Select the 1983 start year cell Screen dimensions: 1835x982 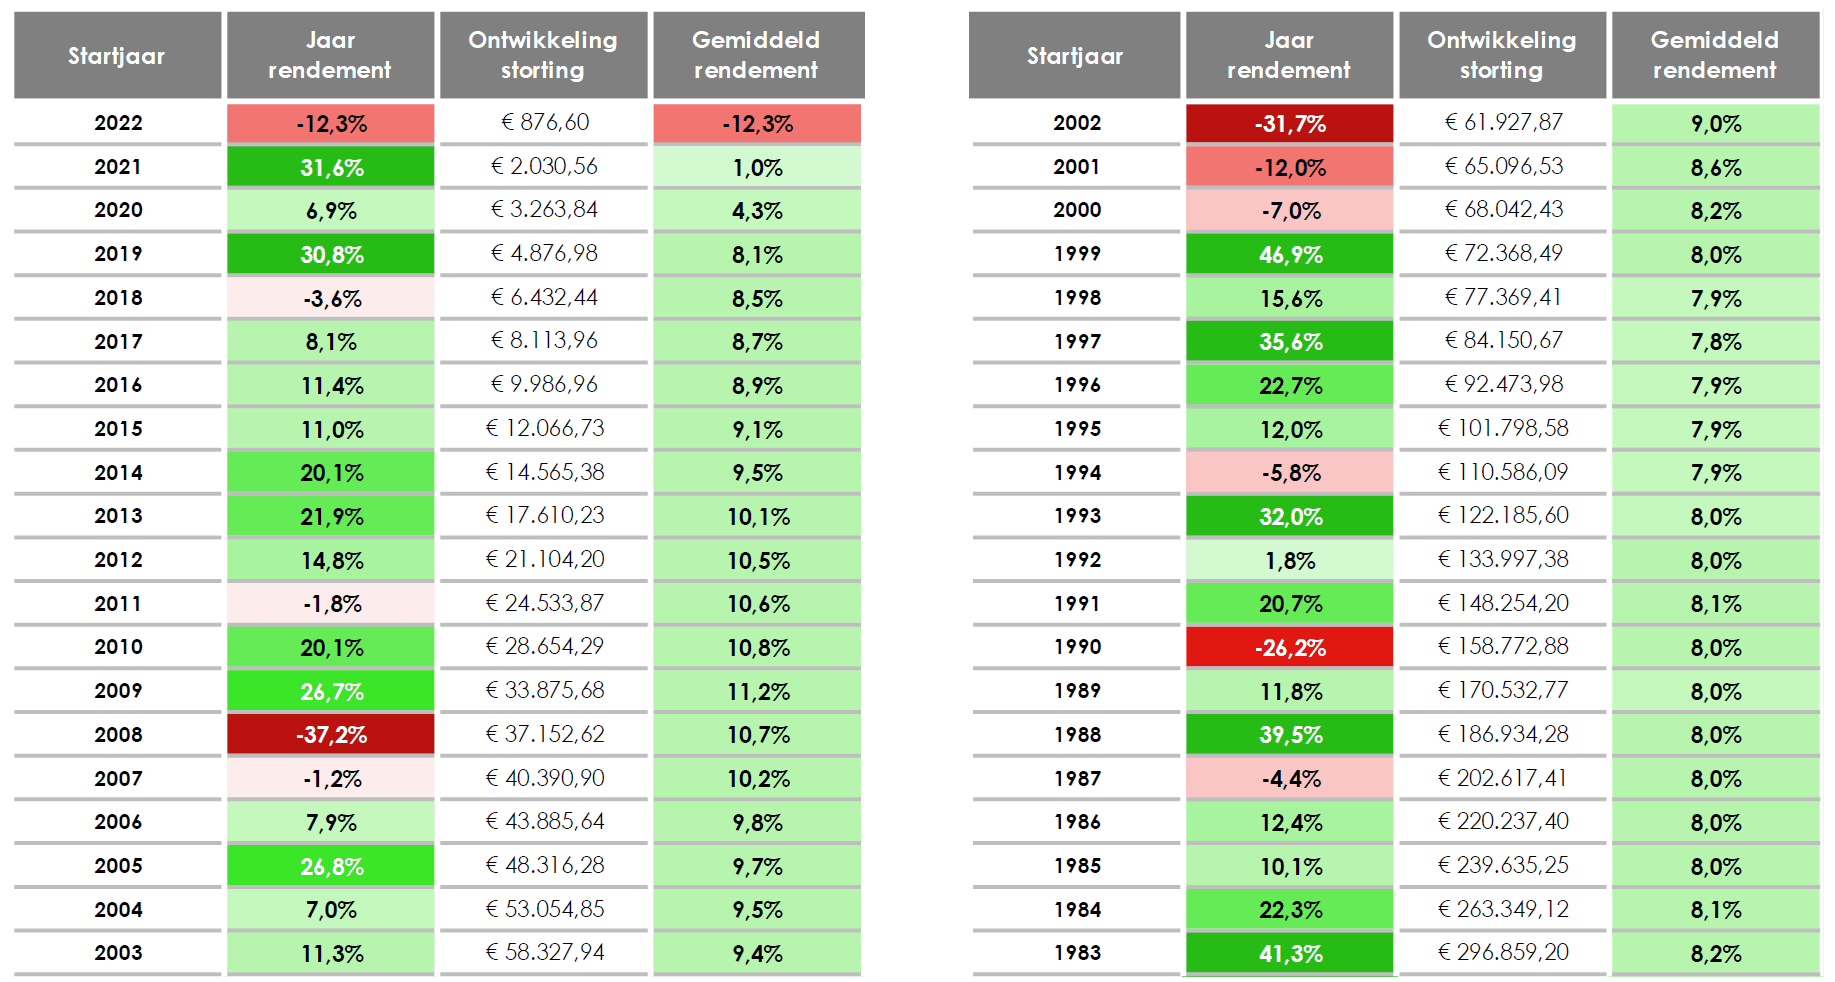(x=1076, y=953)
